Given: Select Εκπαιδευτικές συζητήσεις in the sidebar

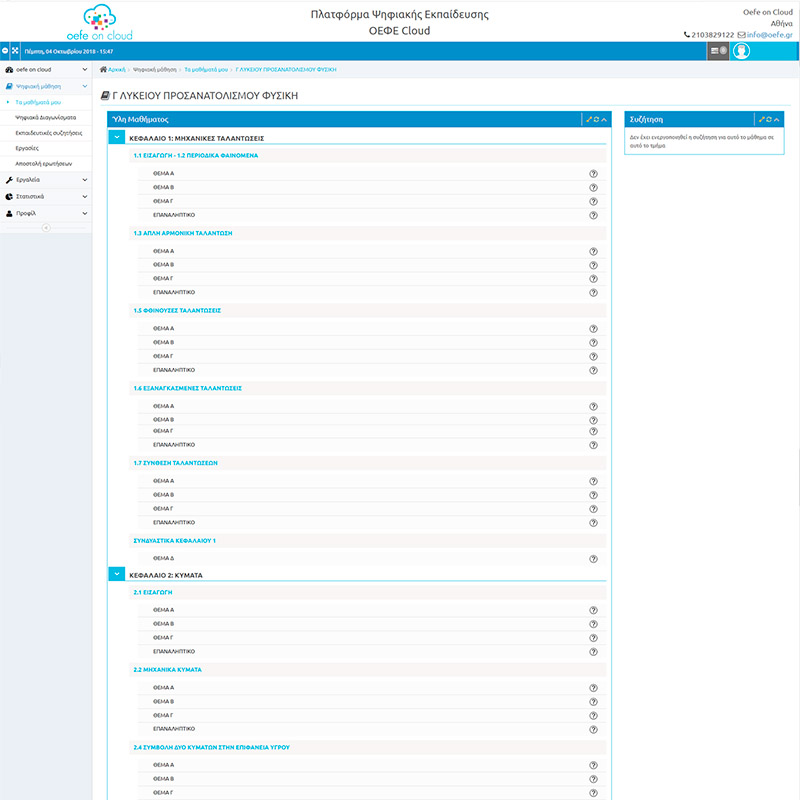Looking at the screenshot, I should point(49,132).
